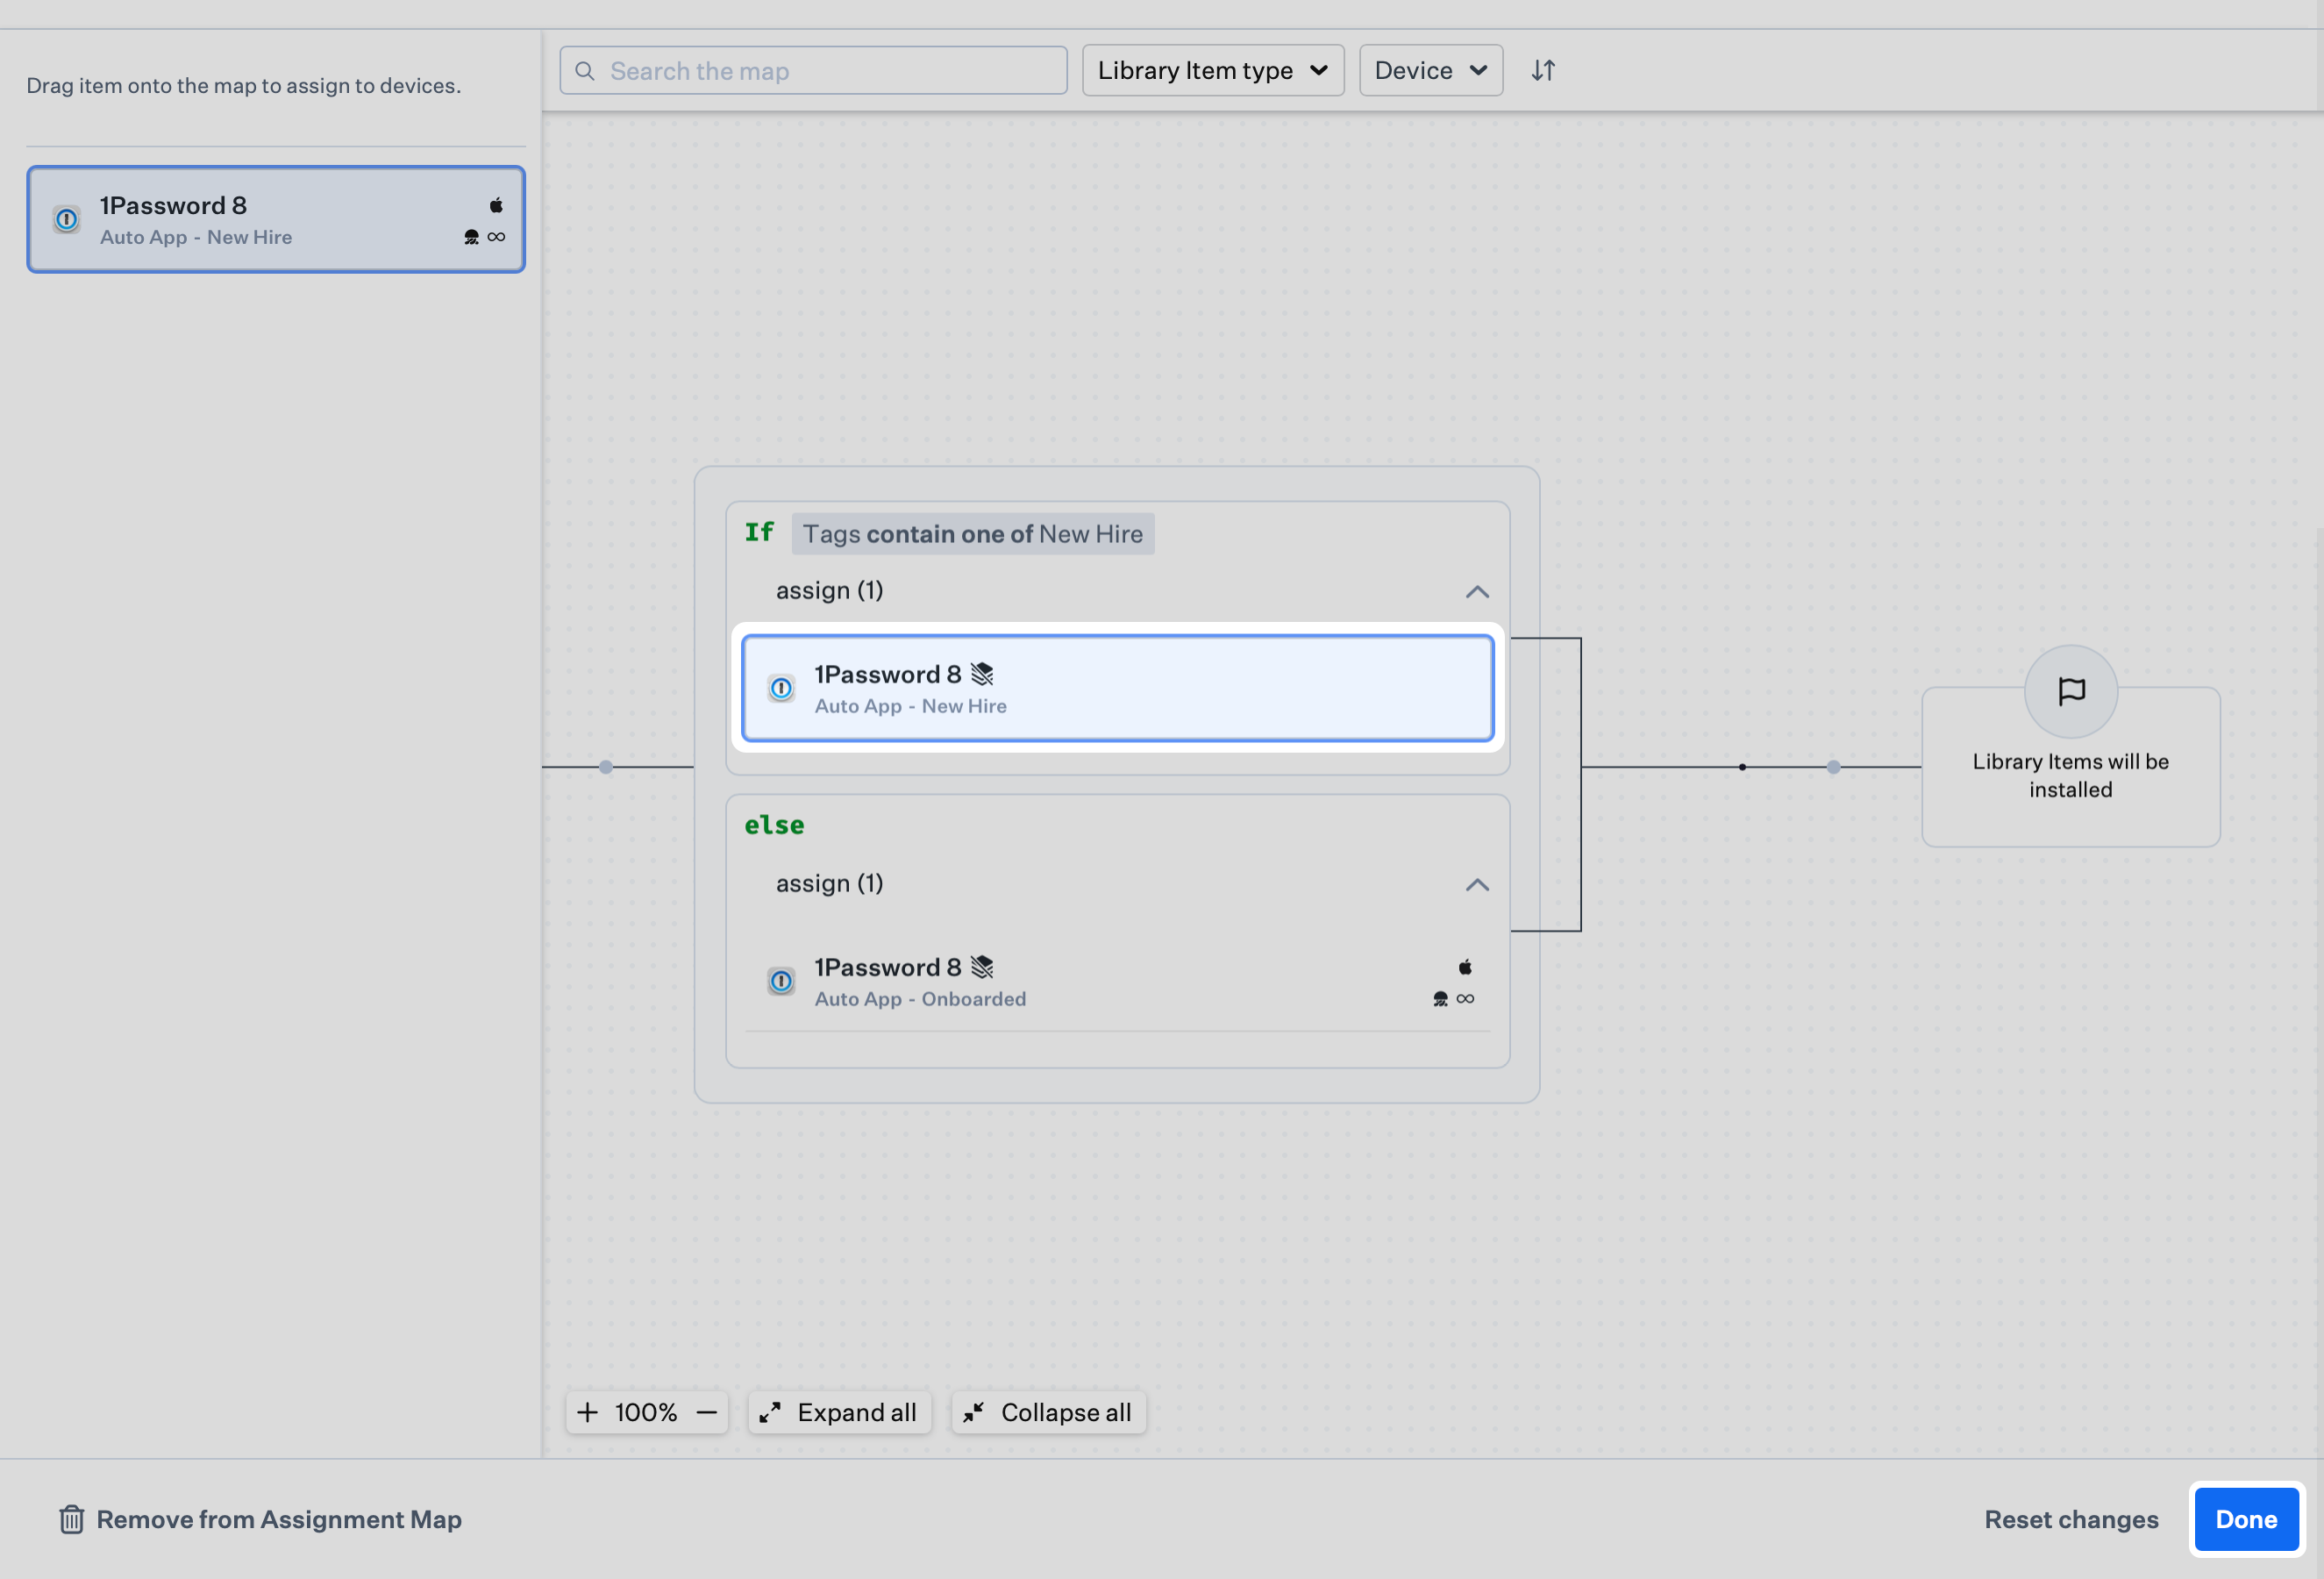
Task: Click Expand all button
Action: coord(840,1412)
